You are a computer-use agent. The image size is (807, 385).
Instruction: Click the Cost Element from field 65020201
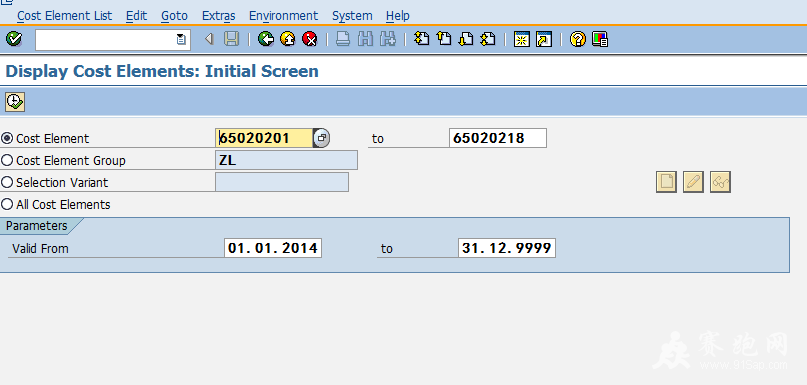pos(264,138)
